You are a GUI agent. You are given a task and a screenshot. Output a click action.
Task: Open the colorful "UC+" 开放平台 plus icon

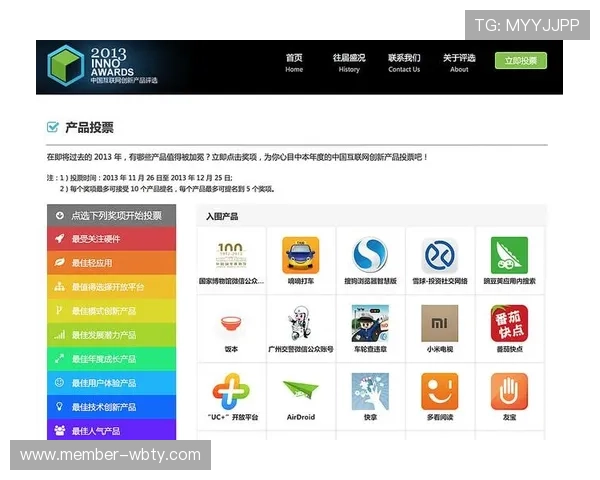(231, 391)
